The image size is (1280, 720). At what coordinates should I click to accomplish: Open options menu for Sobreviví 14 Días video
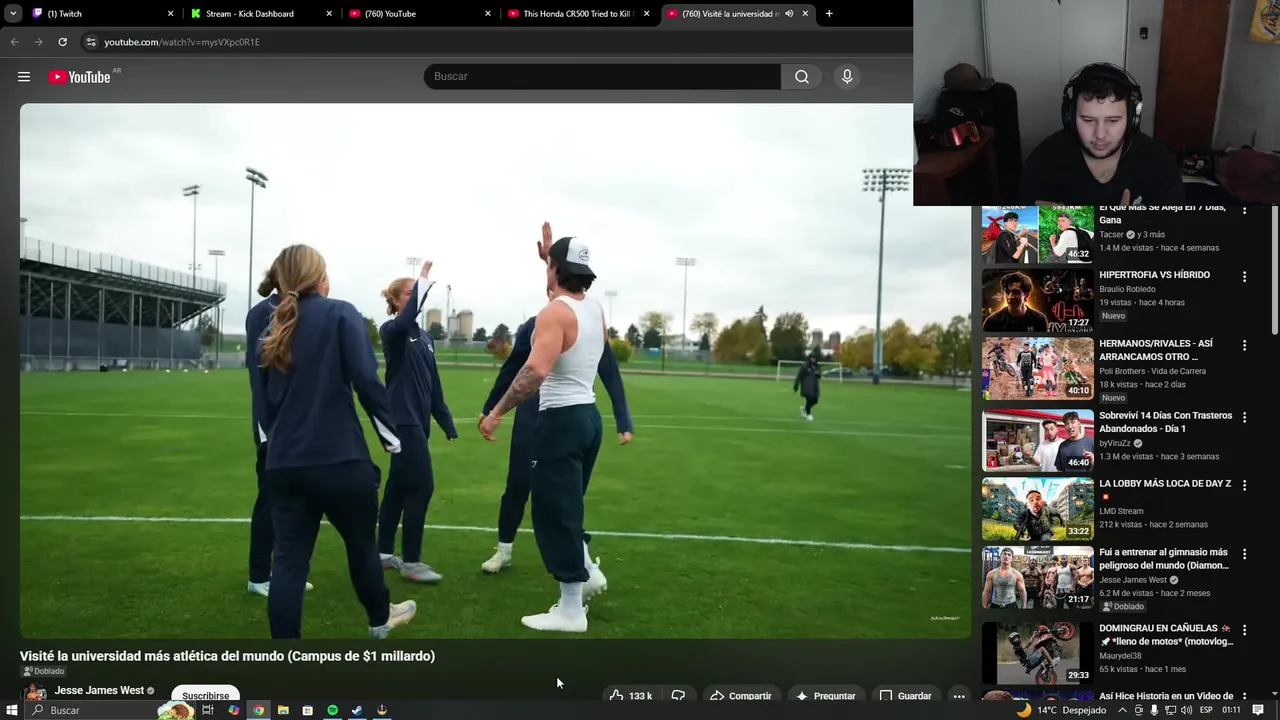(x=1245, y=417)
